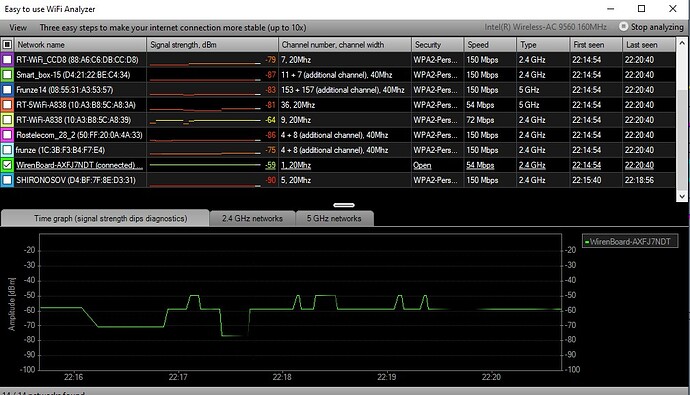Click the 22:18:56 last seen cell

(639, 180)
